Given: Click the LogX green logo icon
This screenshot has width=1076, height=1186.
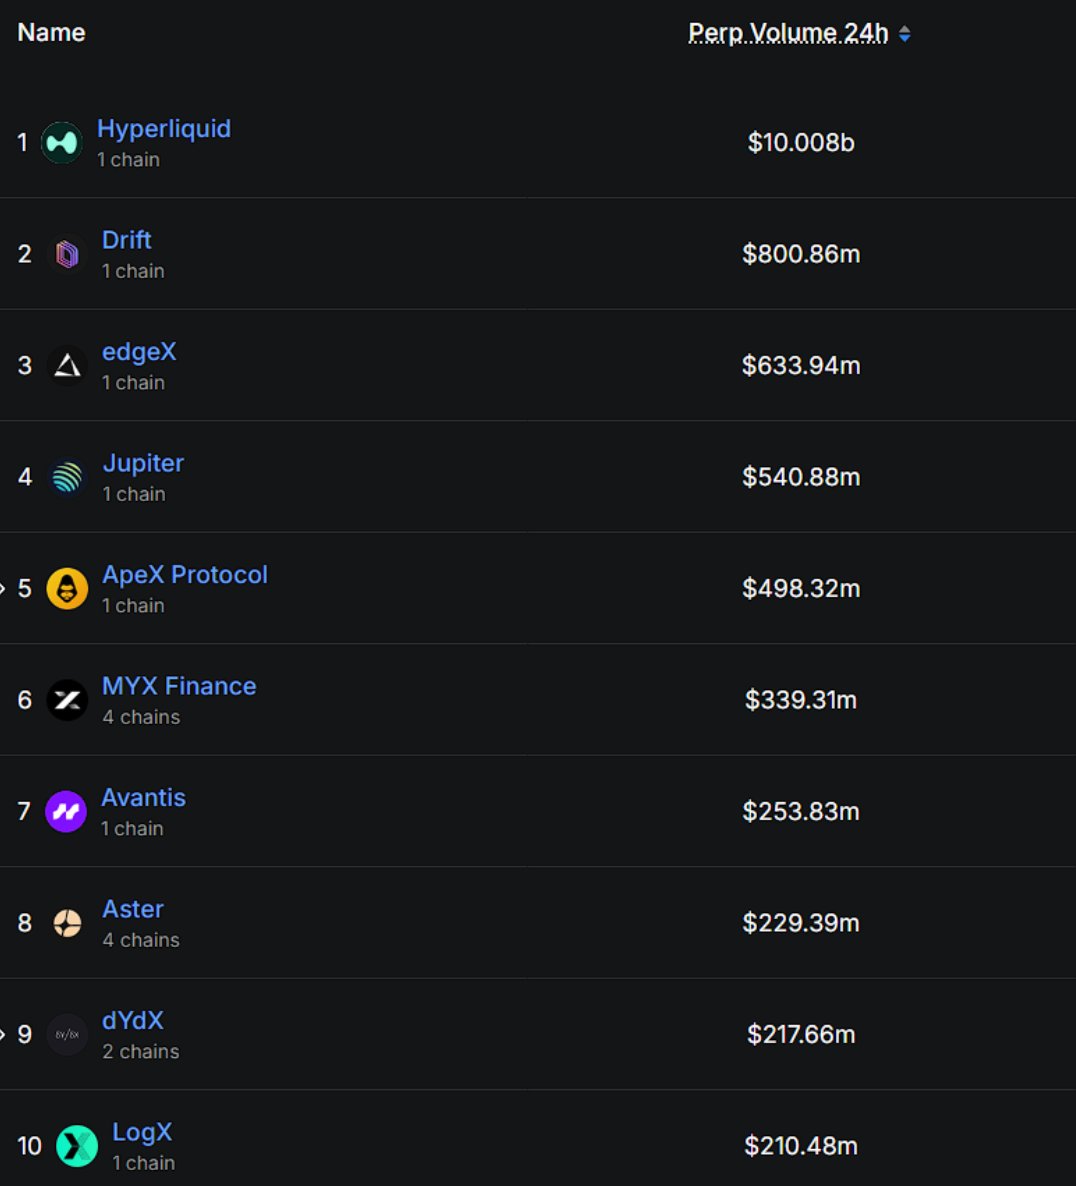Looking at the screenshot, I should (x=77, y=1146).
